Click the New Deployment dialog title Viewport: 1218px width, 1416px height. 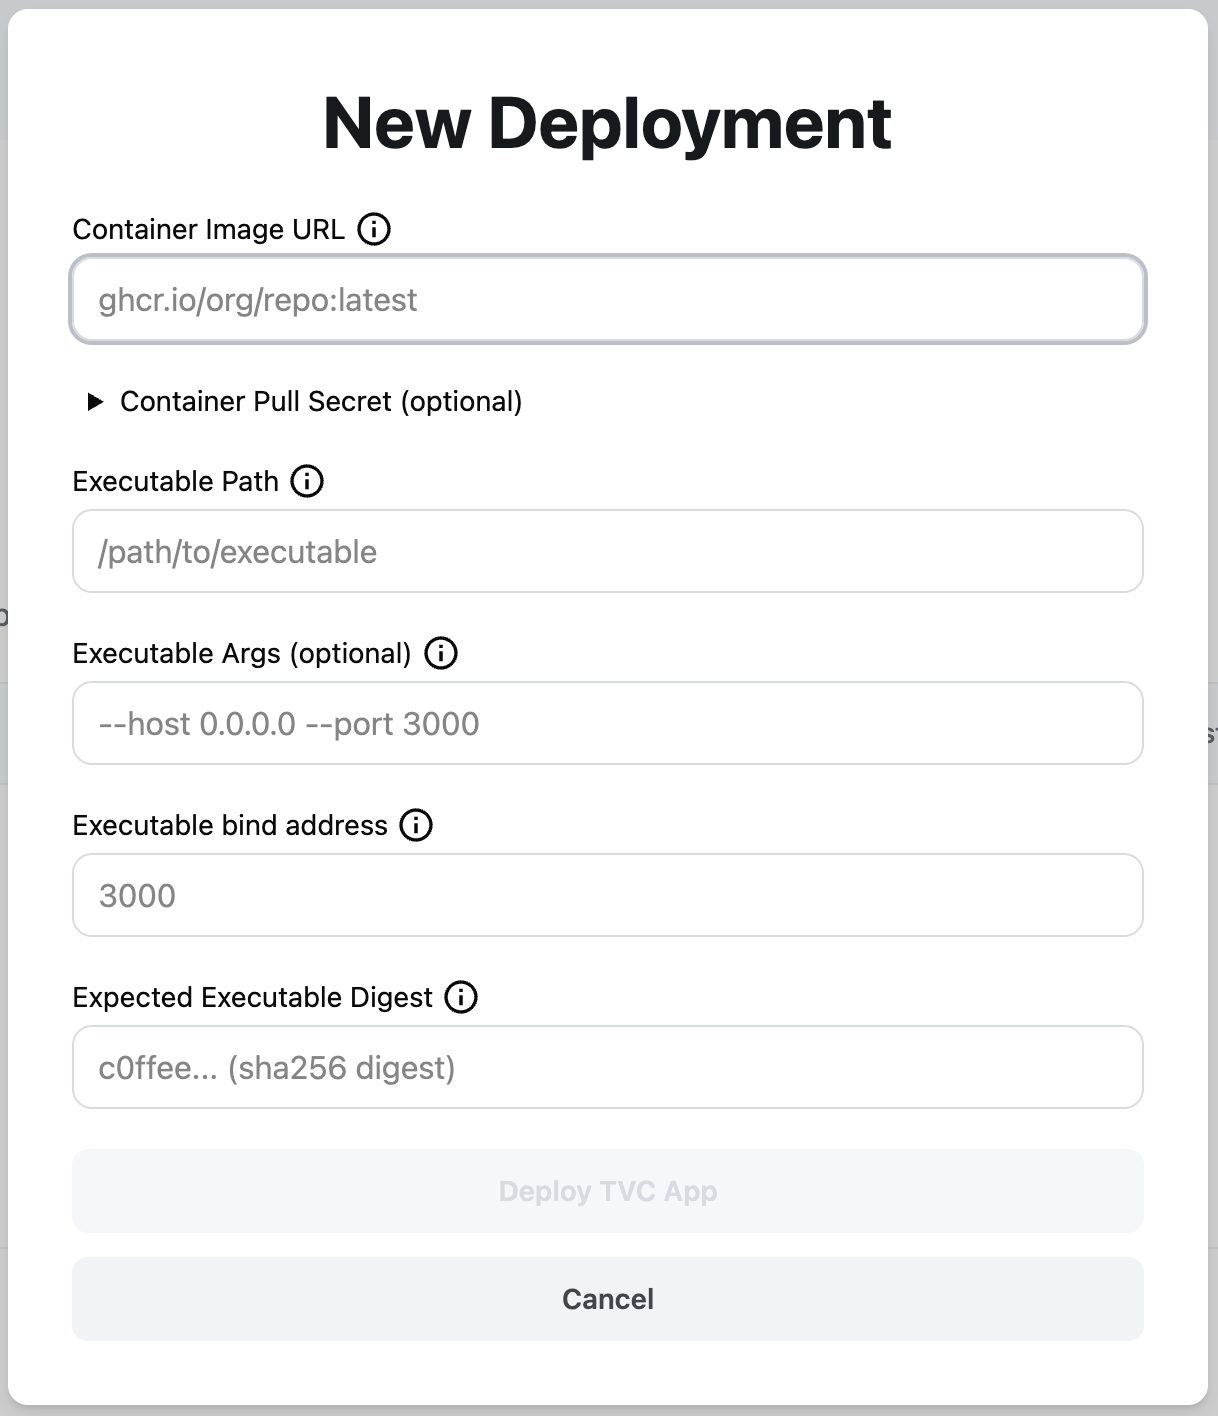[x=606, y=122]
